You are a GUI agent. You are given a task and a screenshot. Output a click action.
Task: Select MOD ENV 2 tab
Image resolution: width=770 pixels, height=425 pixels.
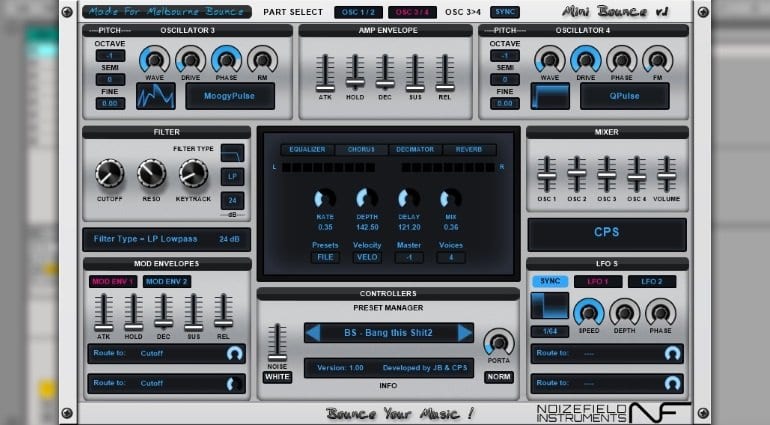166,282
